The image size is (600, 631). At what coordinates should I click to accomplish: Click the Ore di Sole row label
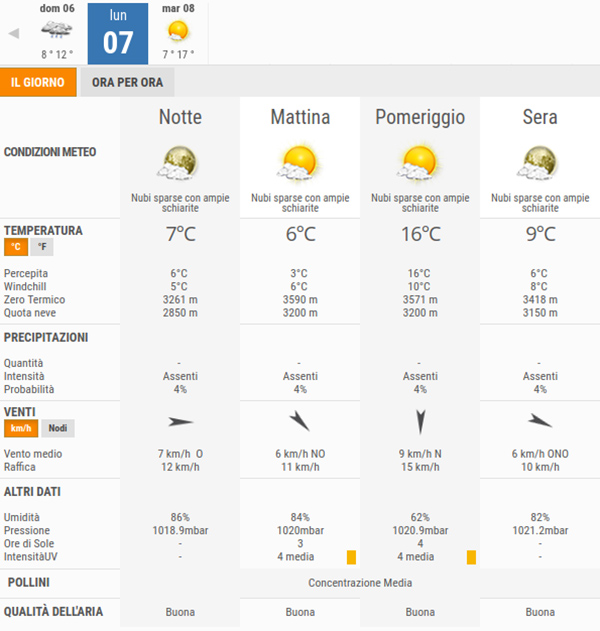(29, 544)
